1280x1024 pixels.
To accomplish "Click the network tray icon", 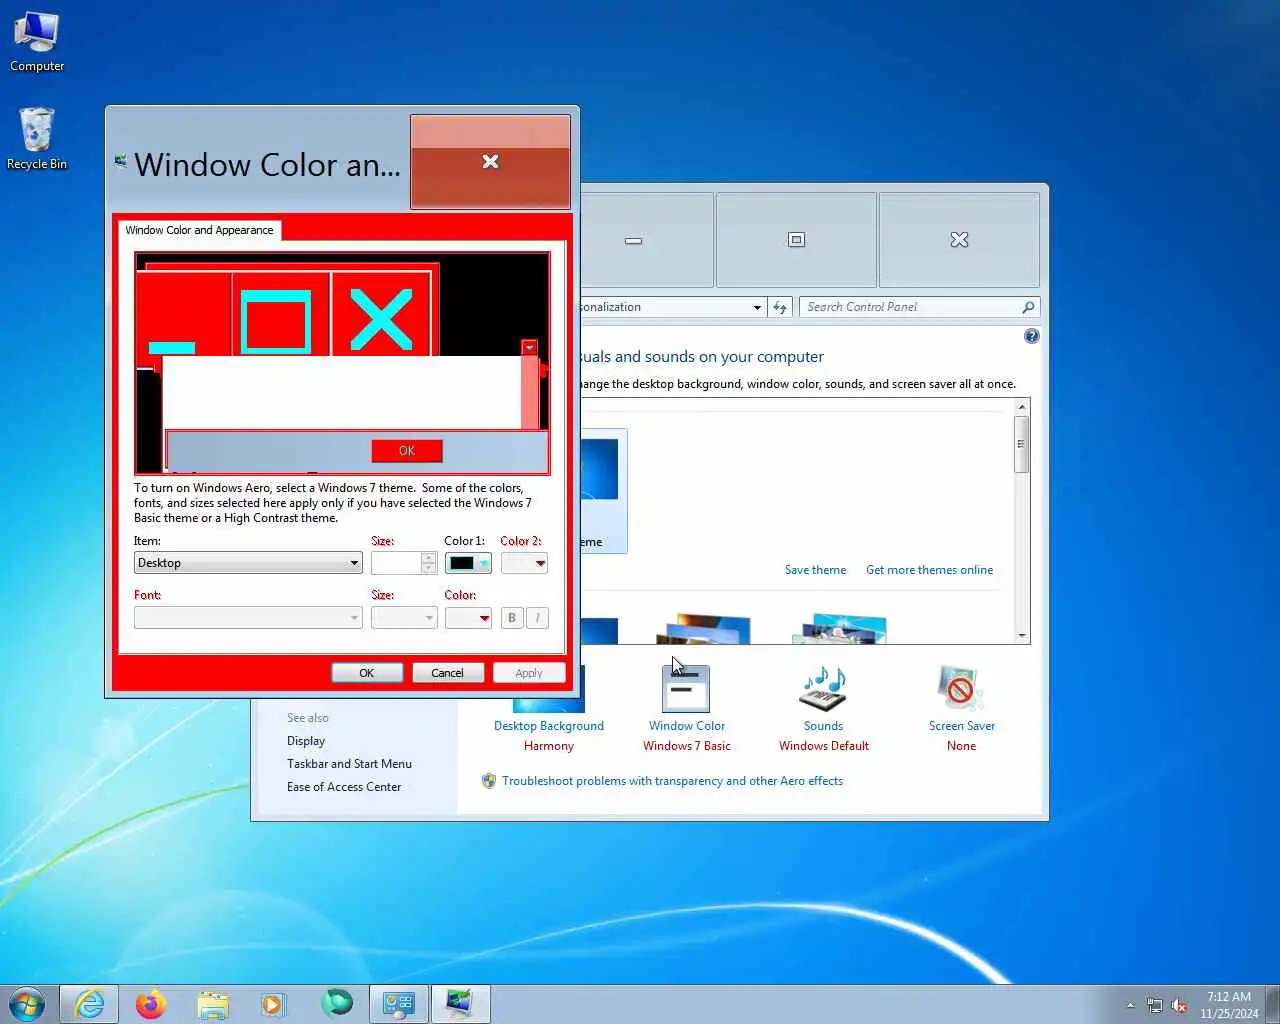I will 1155,1005.
